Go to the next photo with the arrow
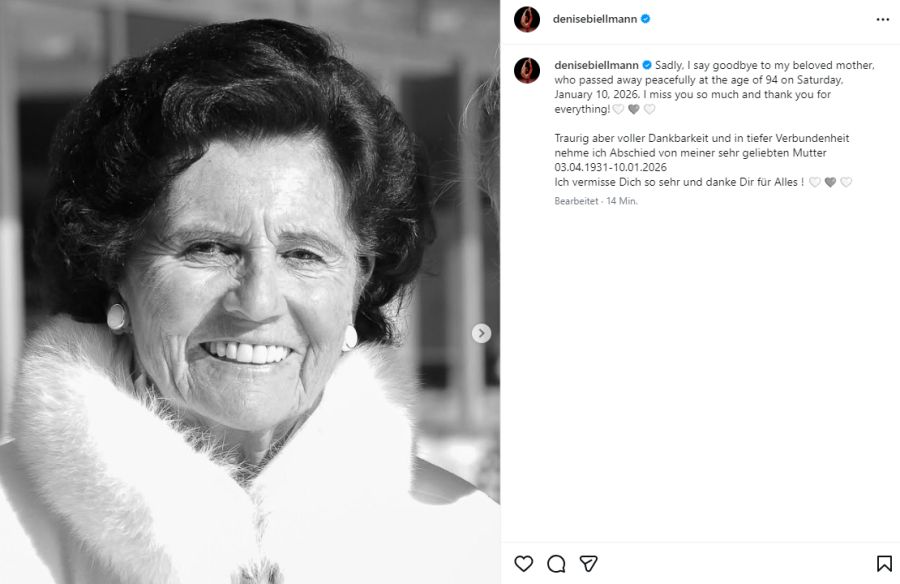Image resolution: width=900 pixels, height=584 pixels. coord(481,333)
